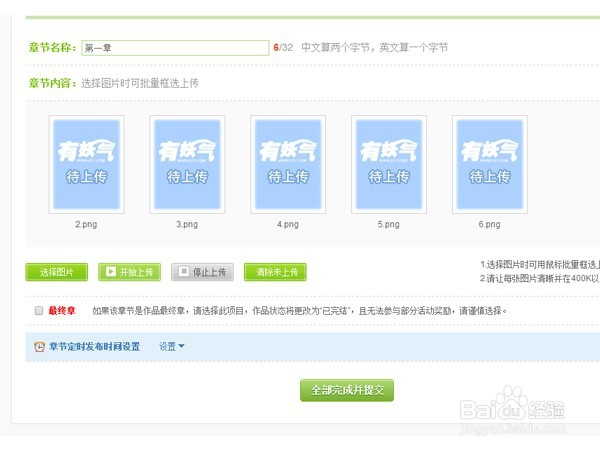Select the 5.png pending upload thumbnail
Image resolution: width=600 pixels, height=450 pixels.
coord(389,164)
